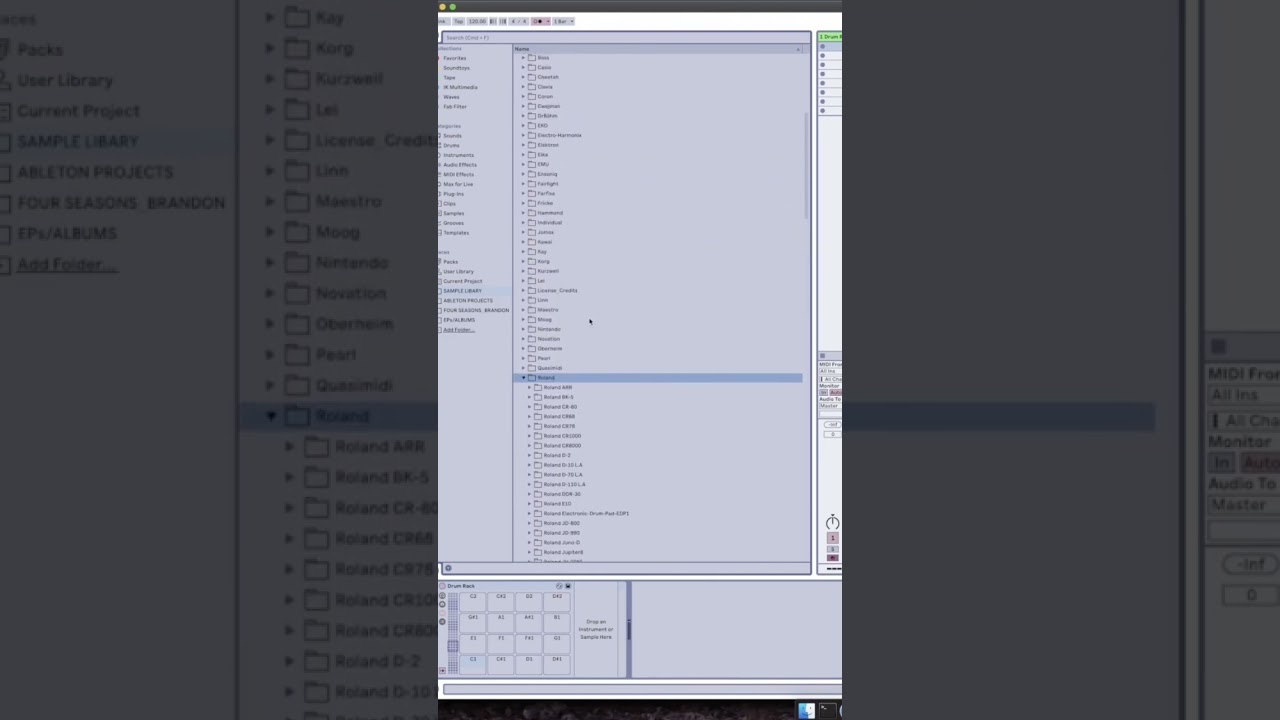Click the browser vertical scrollbar
The image size is (1280, 720).
coord(807,165)
